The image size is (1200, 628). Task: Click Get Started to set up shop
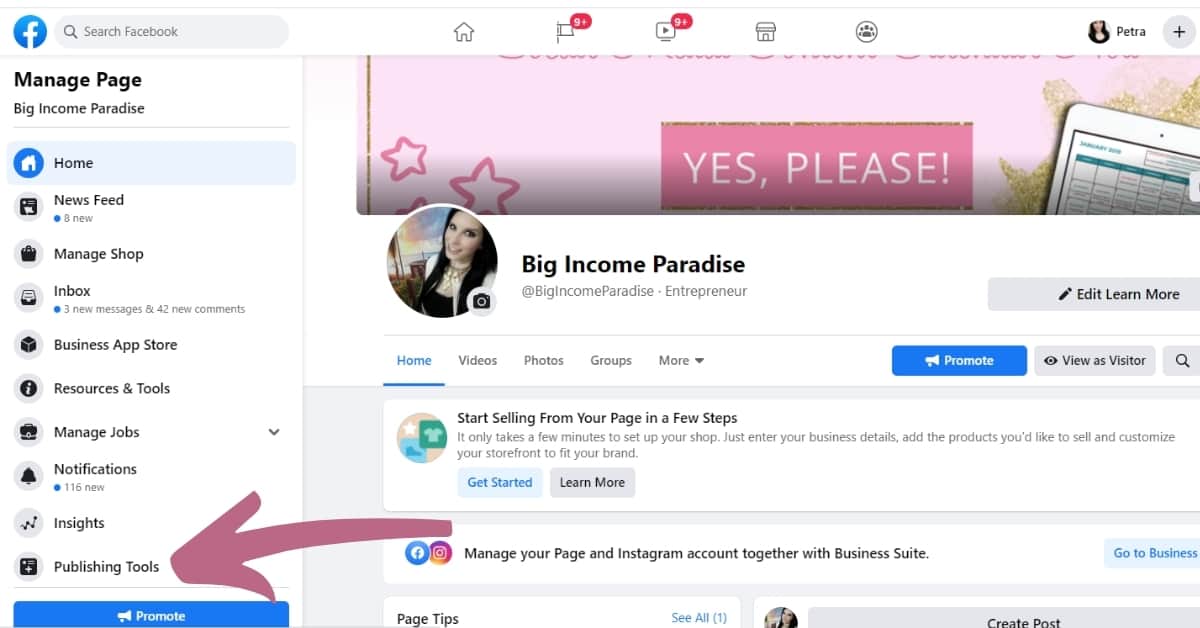click(499, 482)
